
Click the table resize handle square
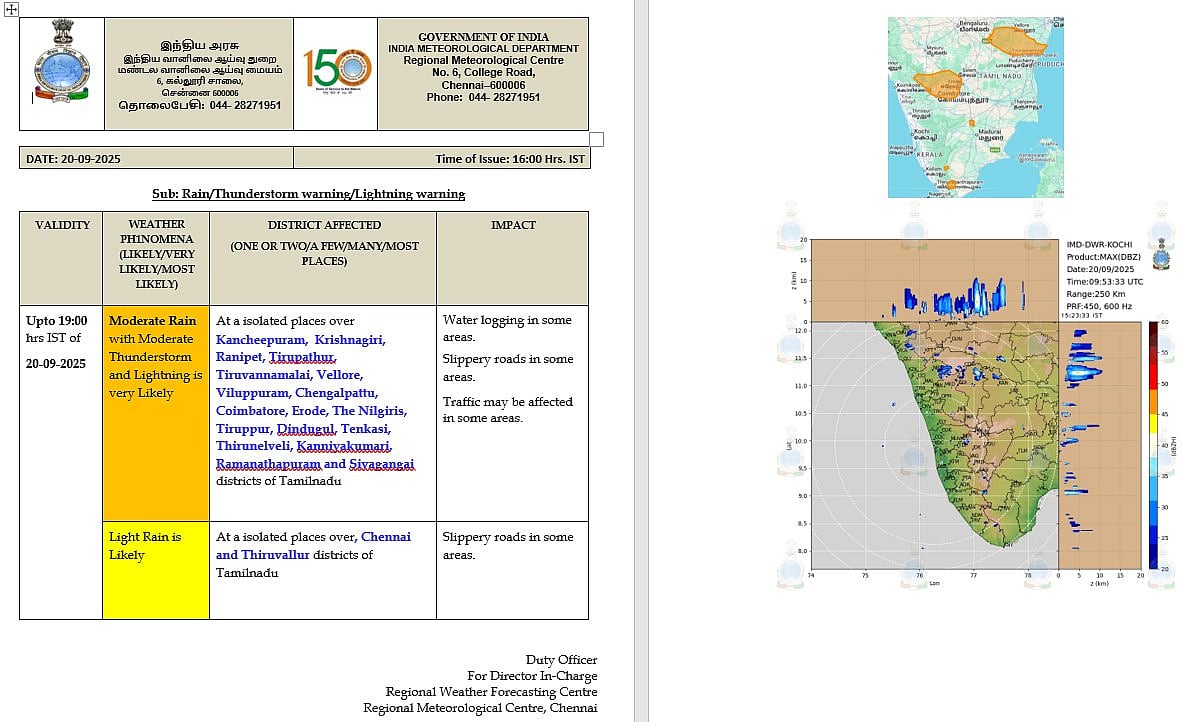(596, 139)
